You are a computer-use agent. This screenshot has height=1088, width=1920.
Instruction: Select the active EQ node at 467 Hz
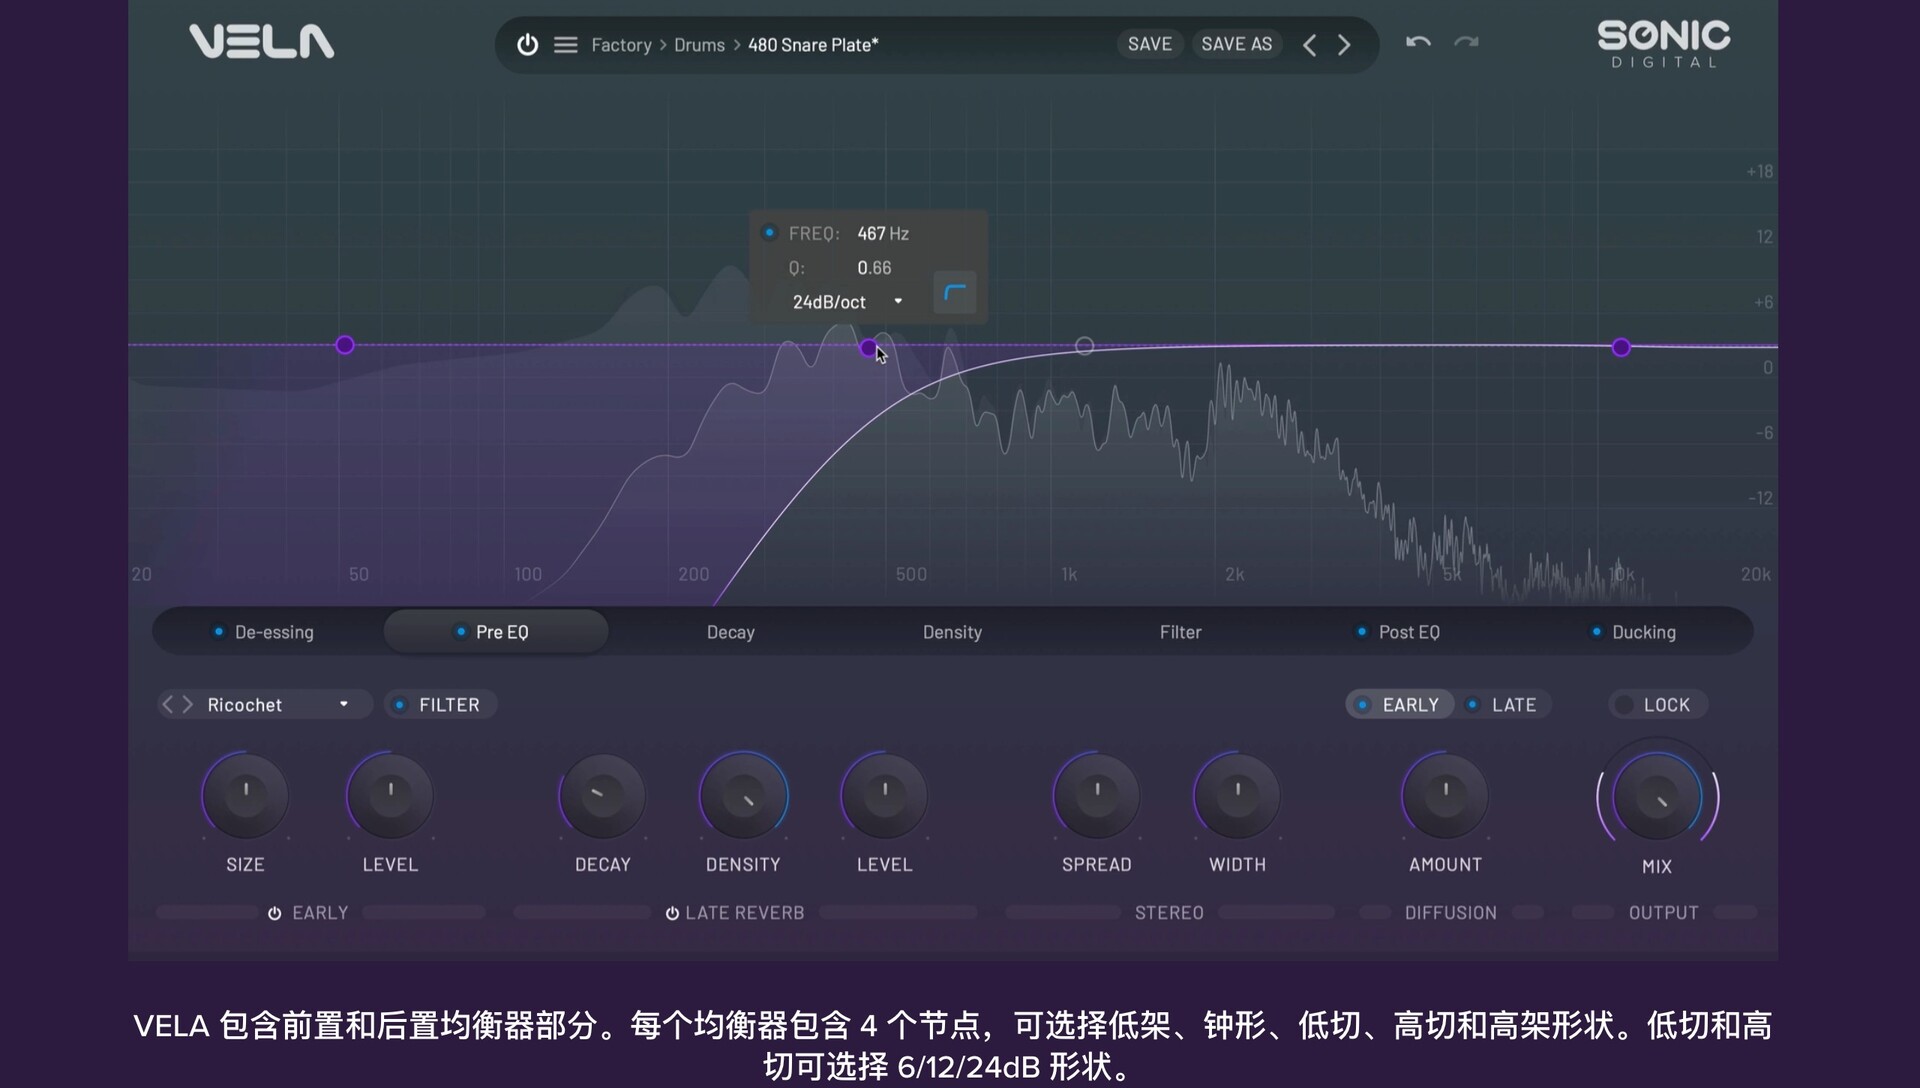[869, 348]
